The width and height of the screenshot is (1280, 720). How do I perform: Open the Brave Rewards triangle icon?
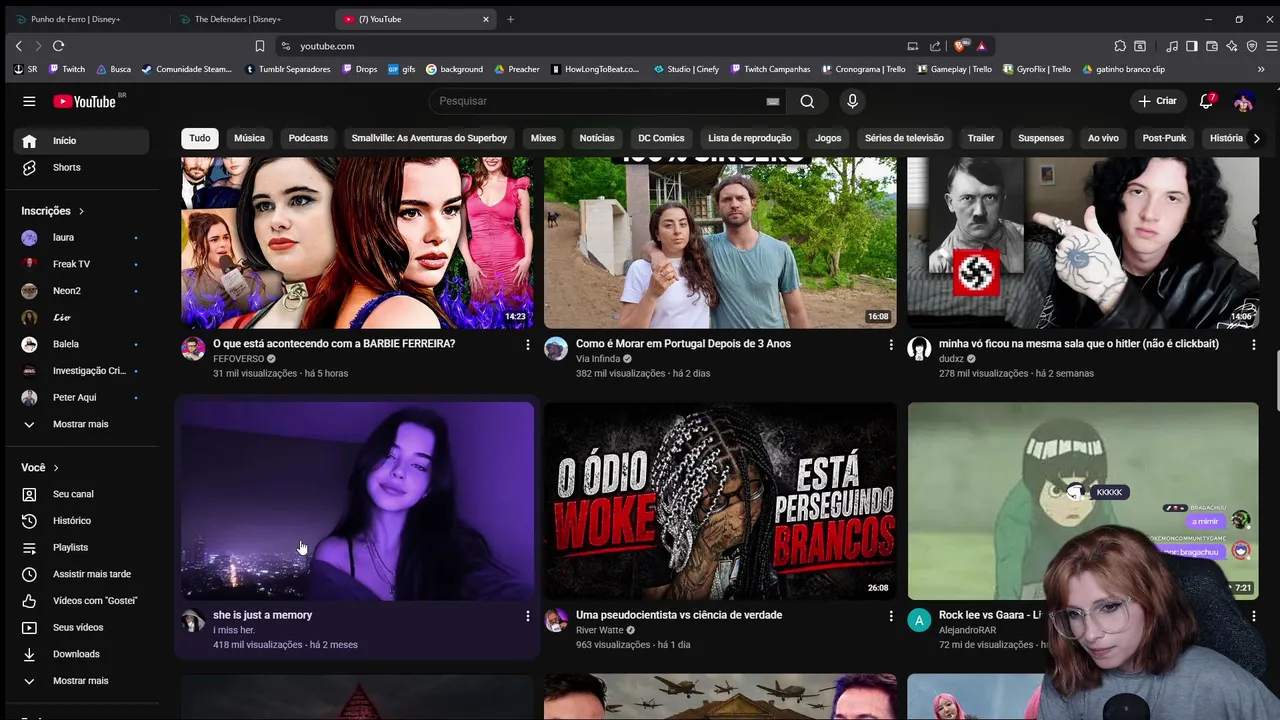coord(982,46)
